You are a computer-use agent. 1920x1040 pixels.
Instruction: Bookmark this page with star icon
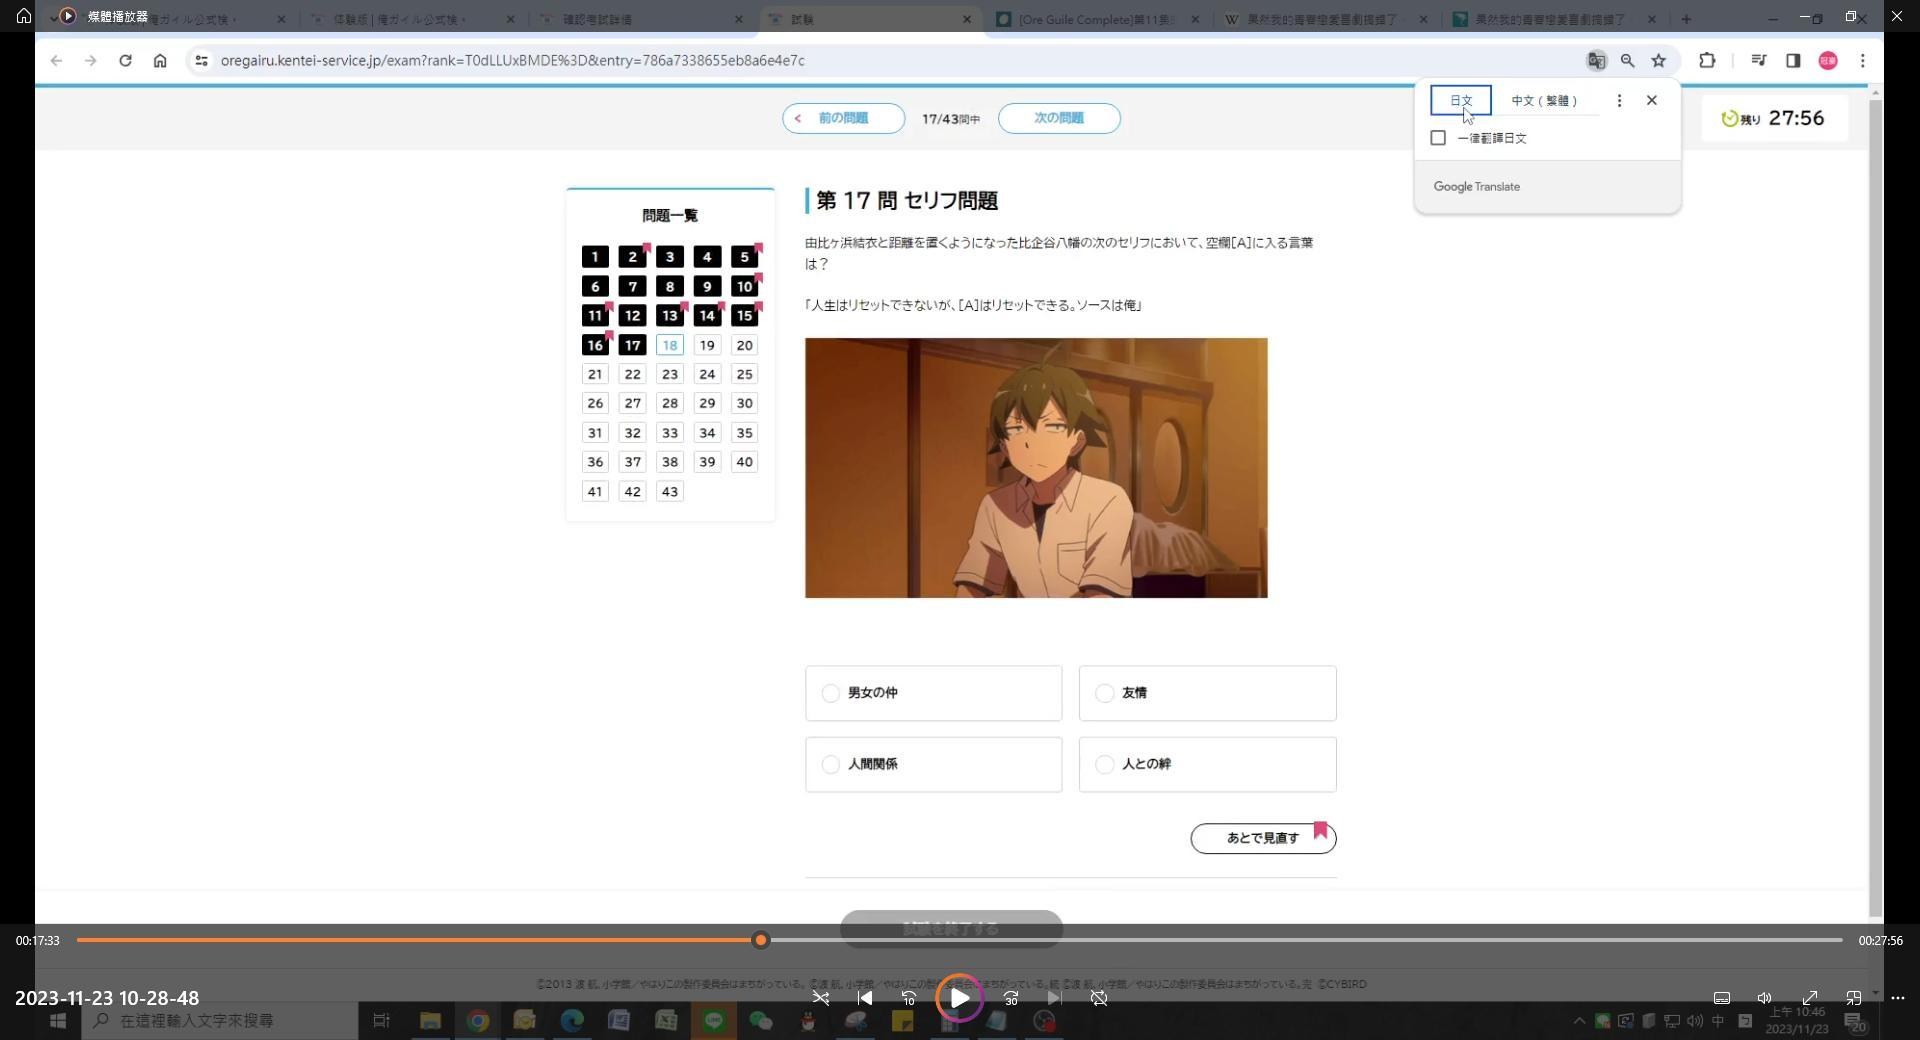point(1659,61)
